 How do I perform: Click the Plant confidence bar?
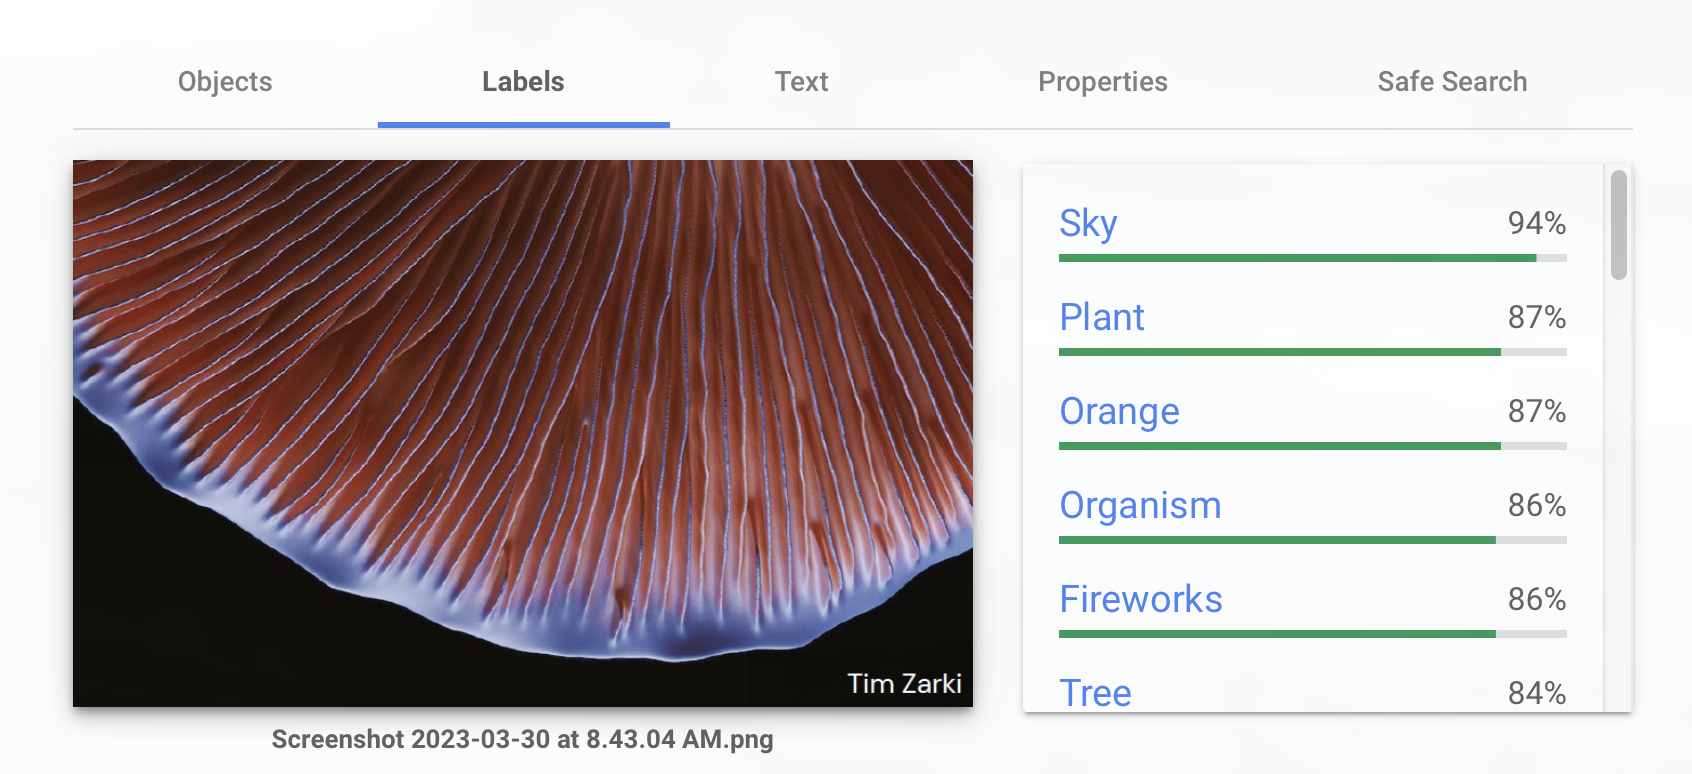coord(1312,352)
